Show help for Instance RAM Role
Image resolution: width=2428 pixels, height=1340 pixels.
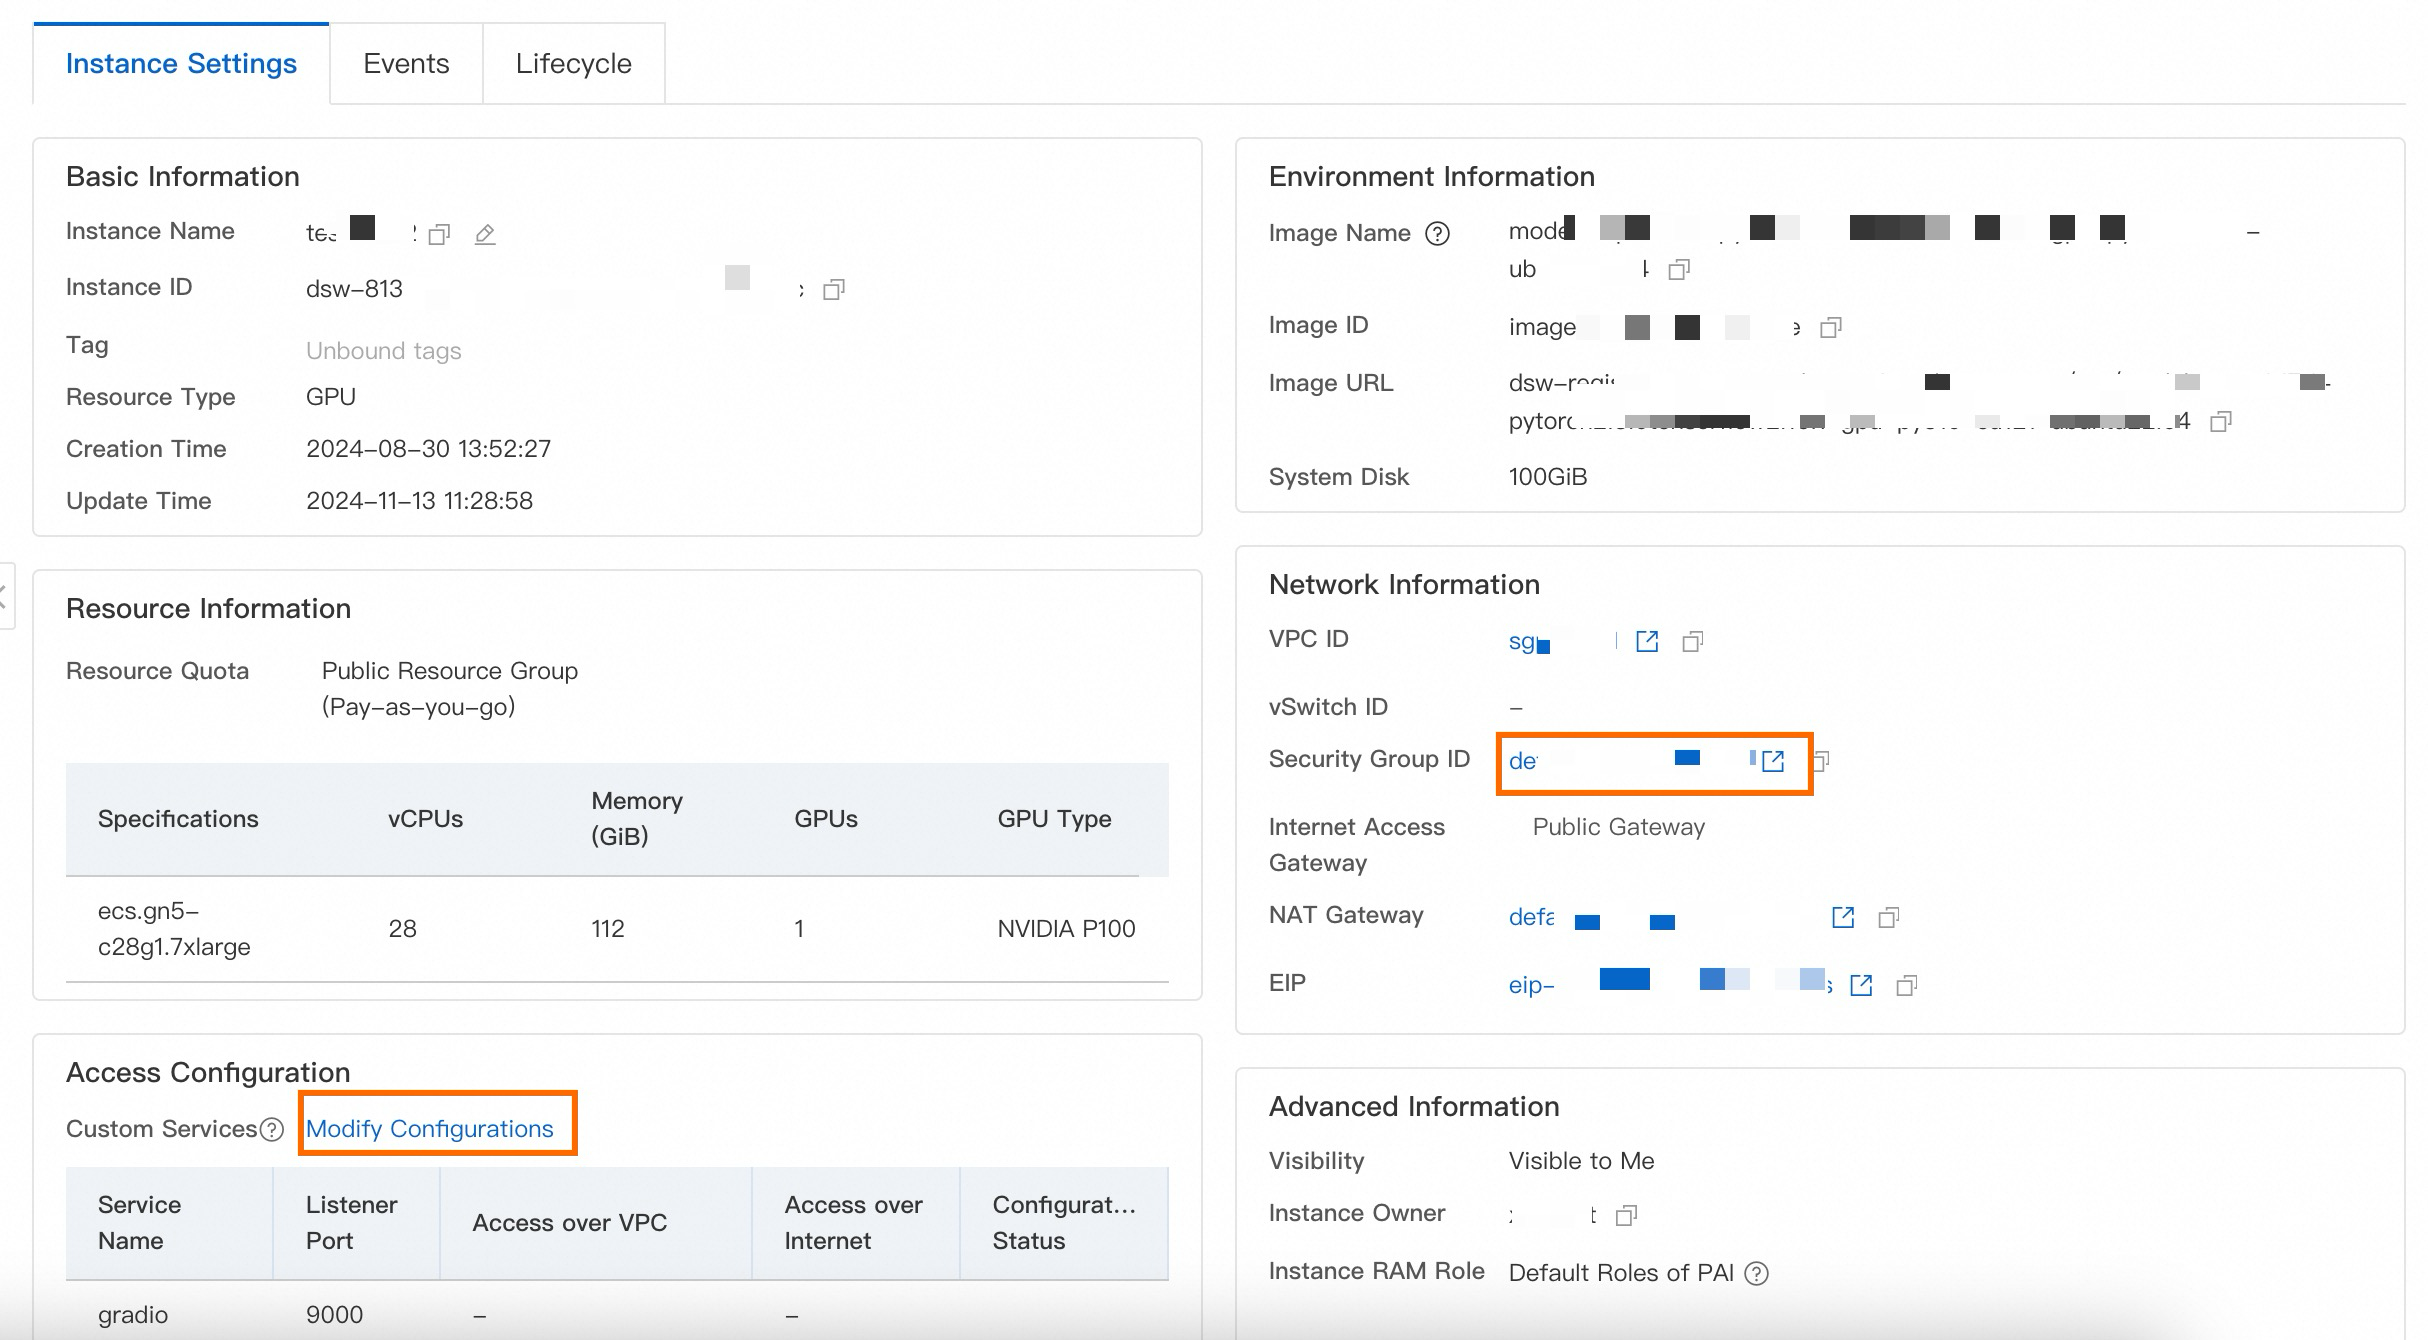[x=1756, y=1273]
